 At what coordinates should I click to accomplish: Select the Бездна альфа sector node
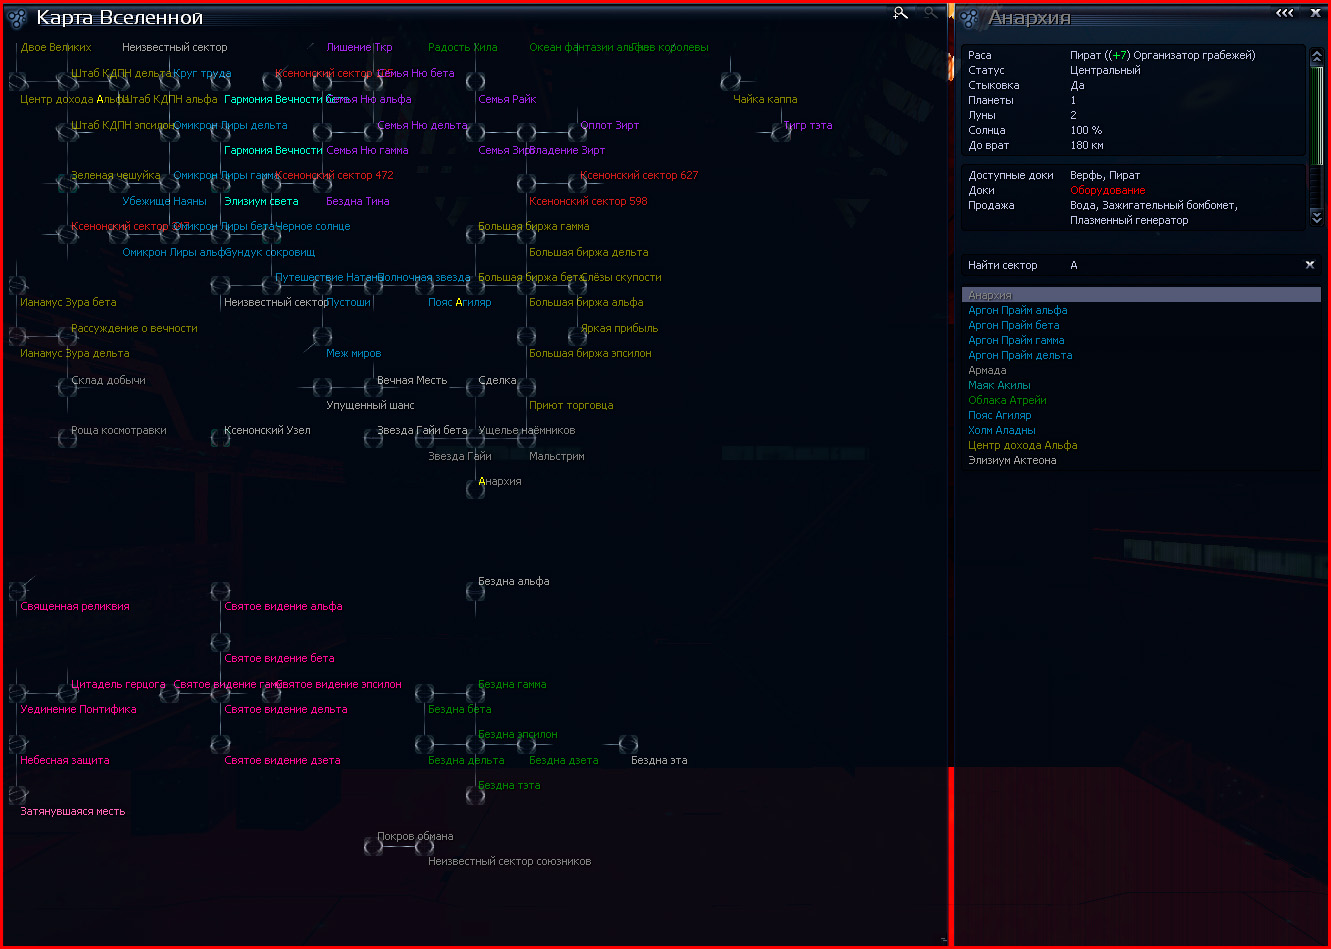(x=475, y=591)
